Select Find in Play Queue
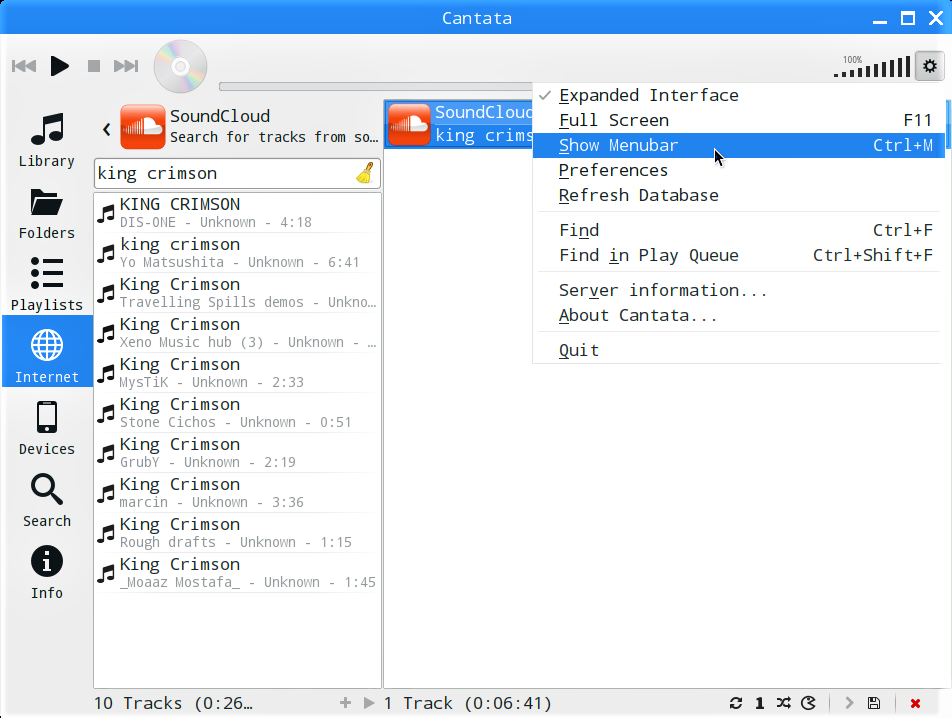Viewport: 952px width, 718px height. pos(738,255)
